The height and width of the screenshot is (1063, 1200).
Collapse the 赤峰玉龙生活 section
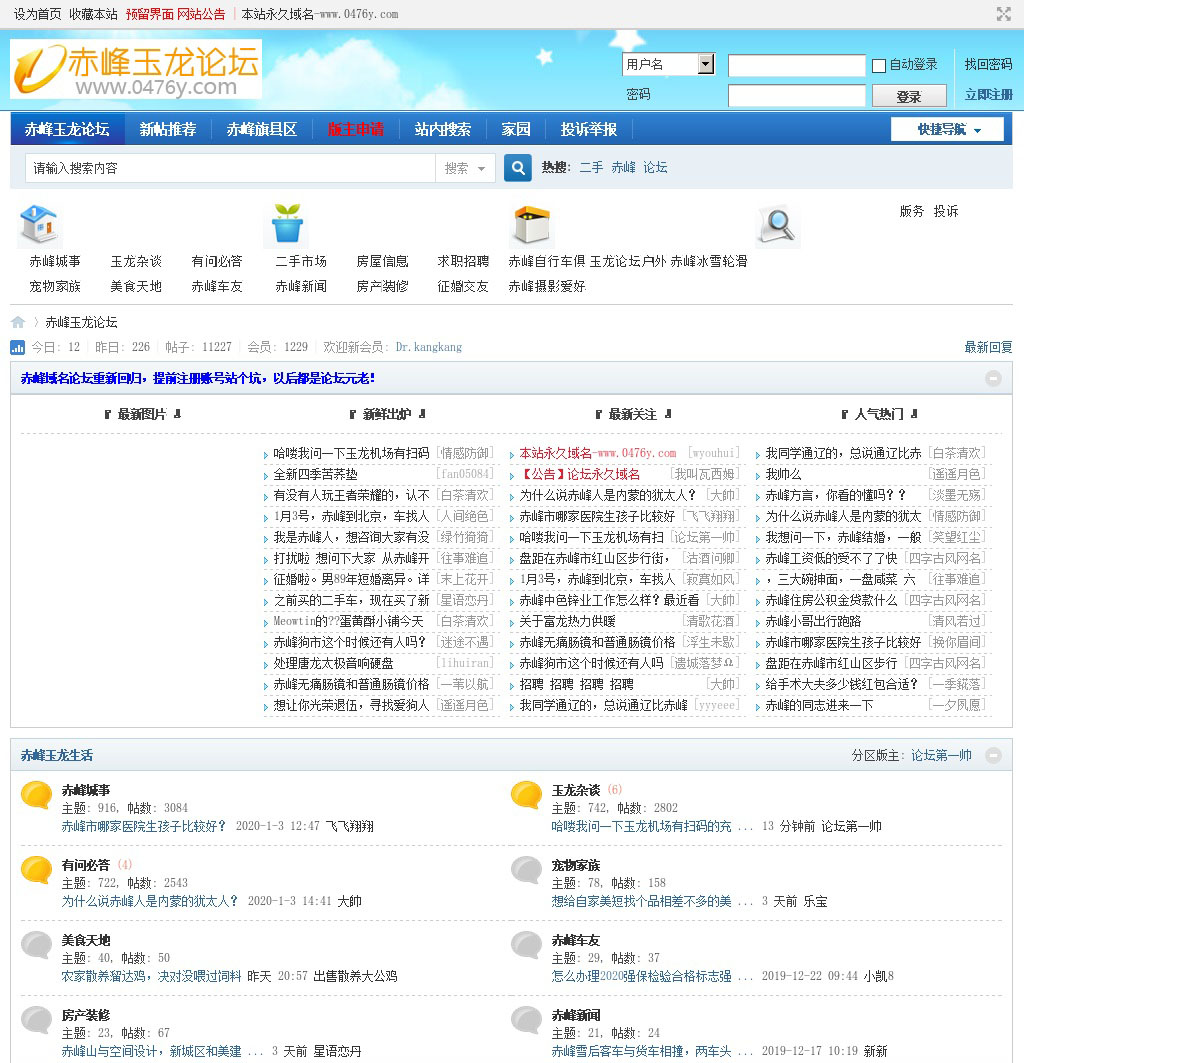993,755
